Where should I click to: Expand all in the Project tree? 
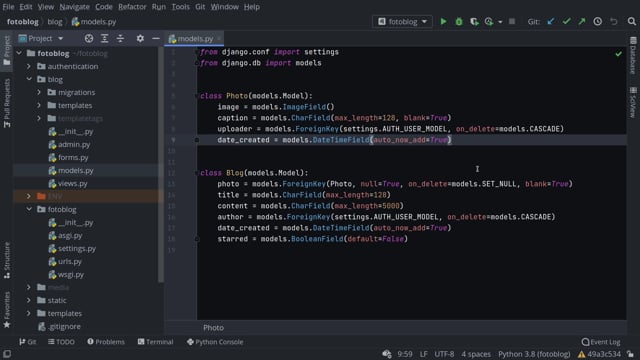coord(104,38)
